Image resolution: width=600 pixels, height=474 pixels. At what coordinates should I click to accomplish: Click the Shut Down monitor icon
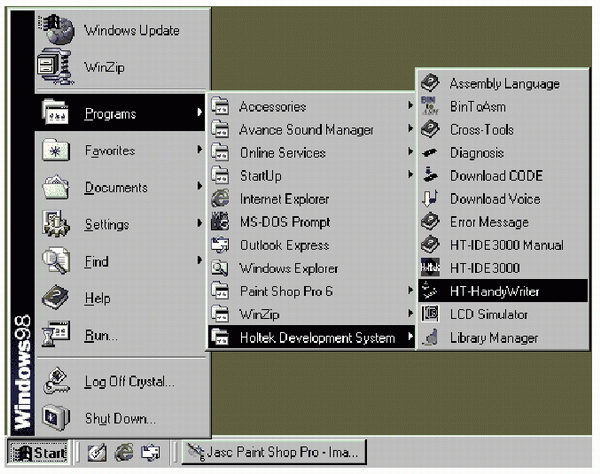(x=56, y=418)
